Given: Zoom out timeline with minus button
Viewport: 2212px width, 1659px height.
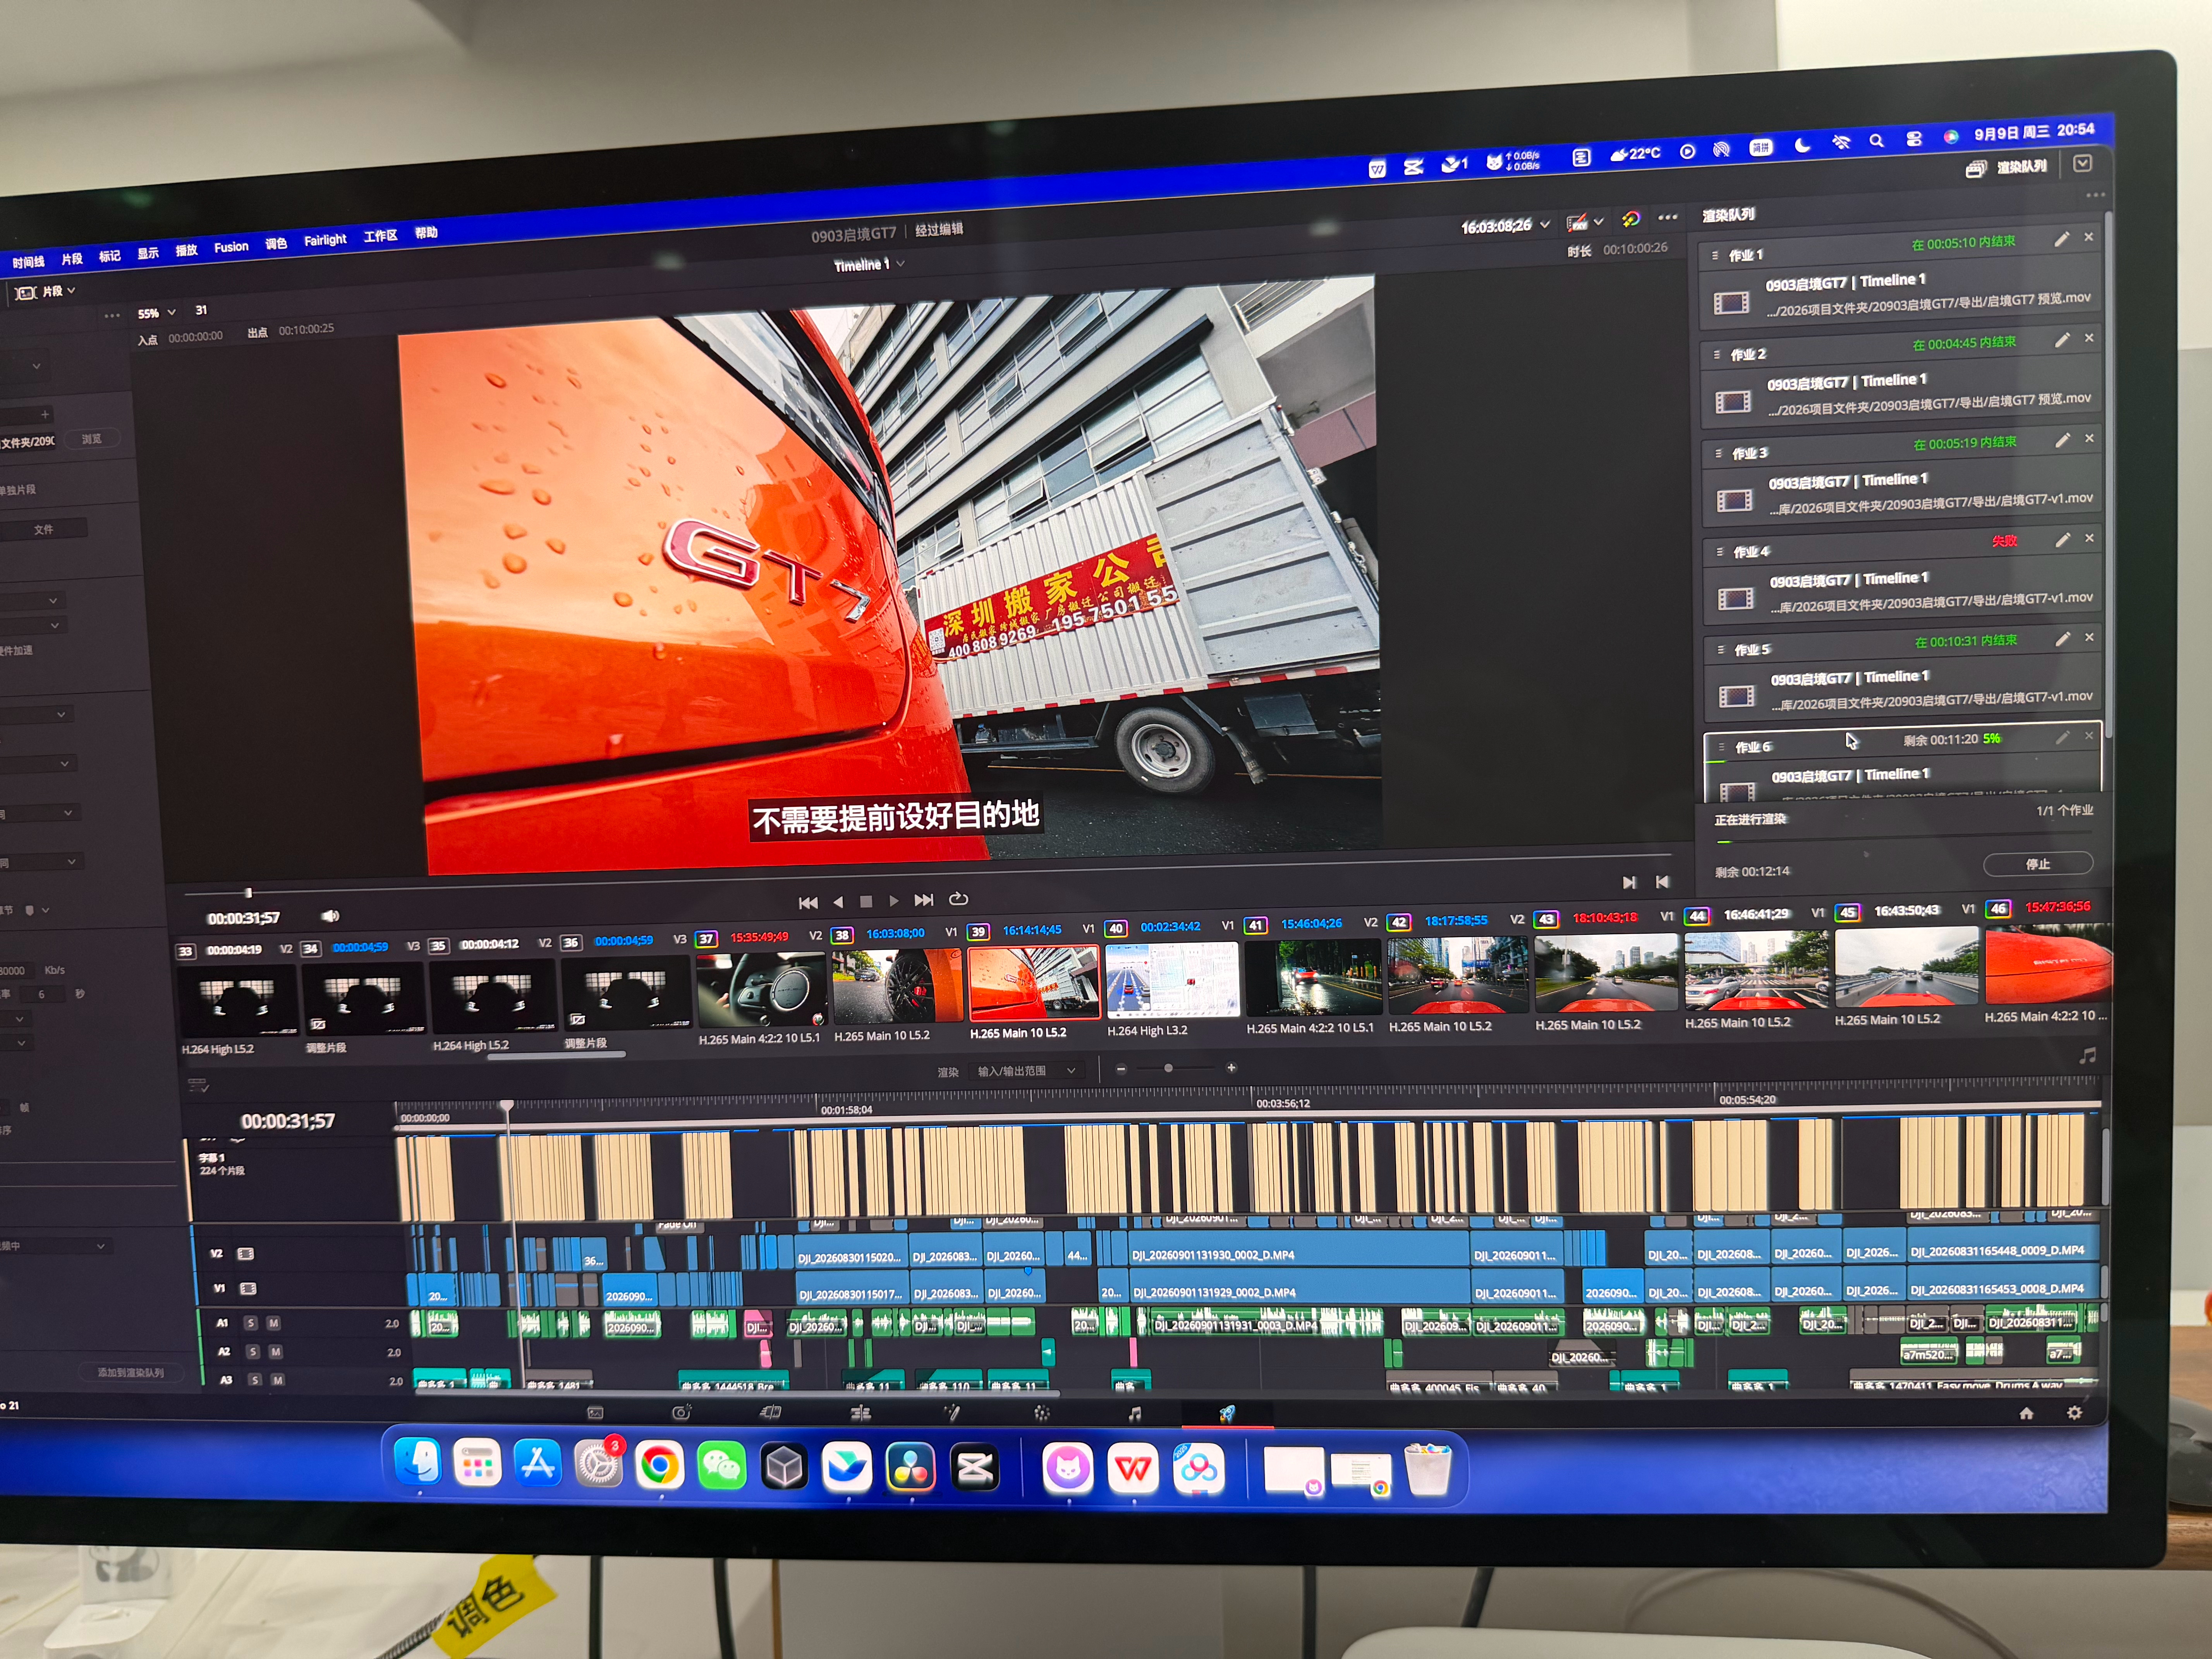Looking at the screenshot, I should click(1121, 1069).
